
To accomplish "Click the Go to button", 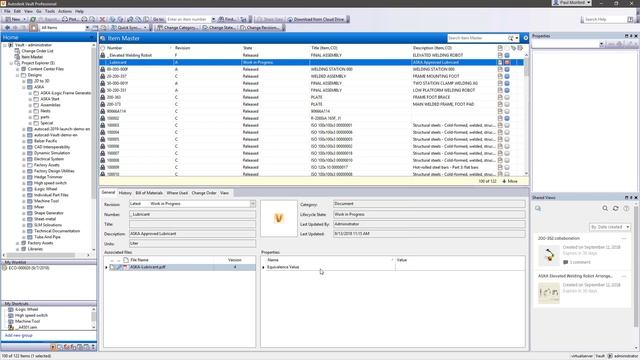I will coord(158,19).
